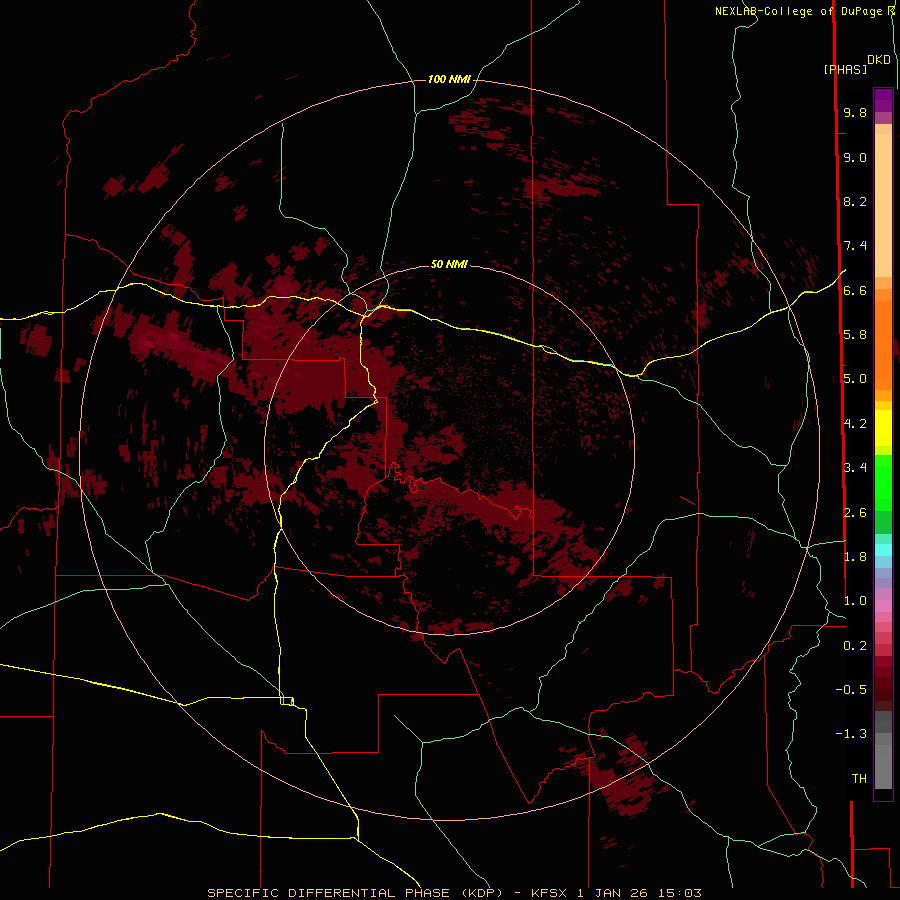Click the 1.8 scale value
900x900 pixels.
855,557
